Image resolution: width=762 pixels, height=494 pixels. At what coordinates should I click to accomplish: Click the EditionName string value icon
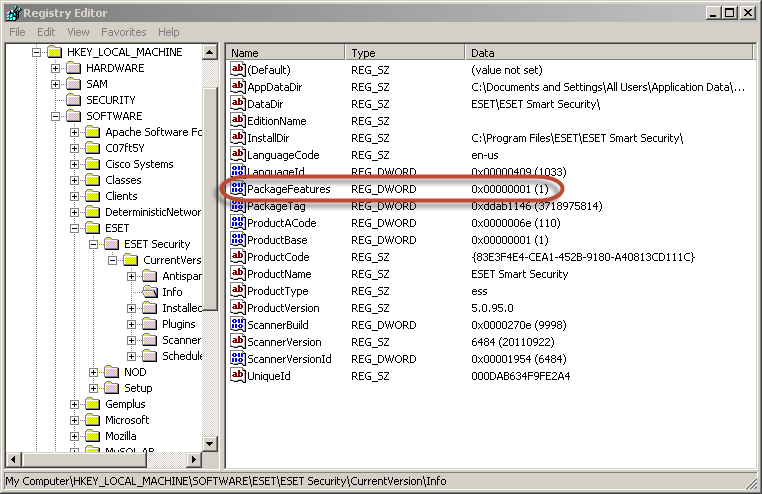click(x=238, y=120)
